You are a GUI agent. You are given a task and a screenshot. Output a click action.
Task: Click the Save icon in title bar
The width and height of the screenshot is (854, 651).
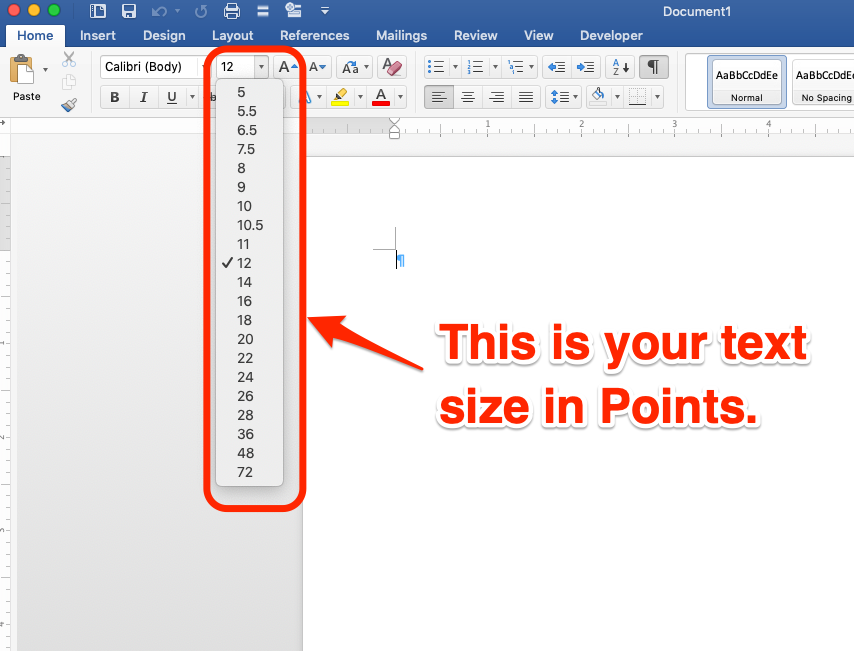[x=128, y=10]
